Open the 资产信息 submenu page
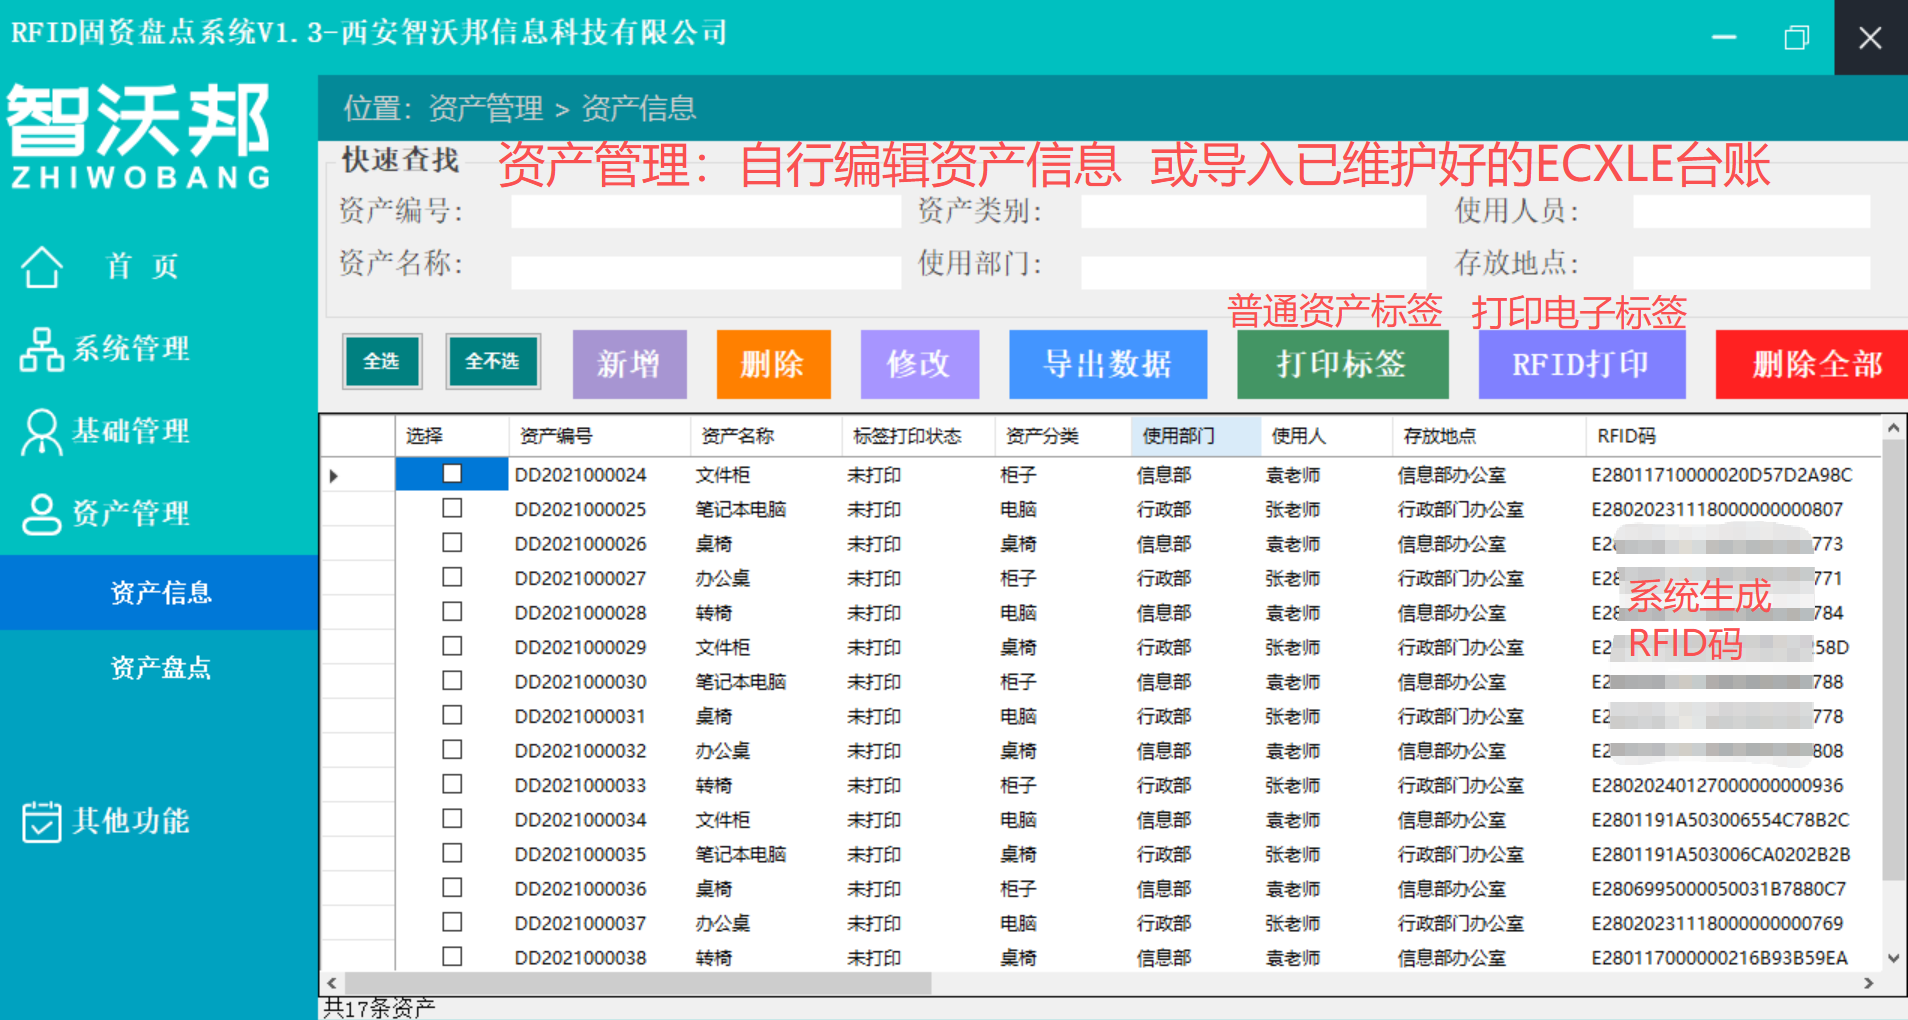This screenshot has width=1908, height=1020. coord(160,593)
